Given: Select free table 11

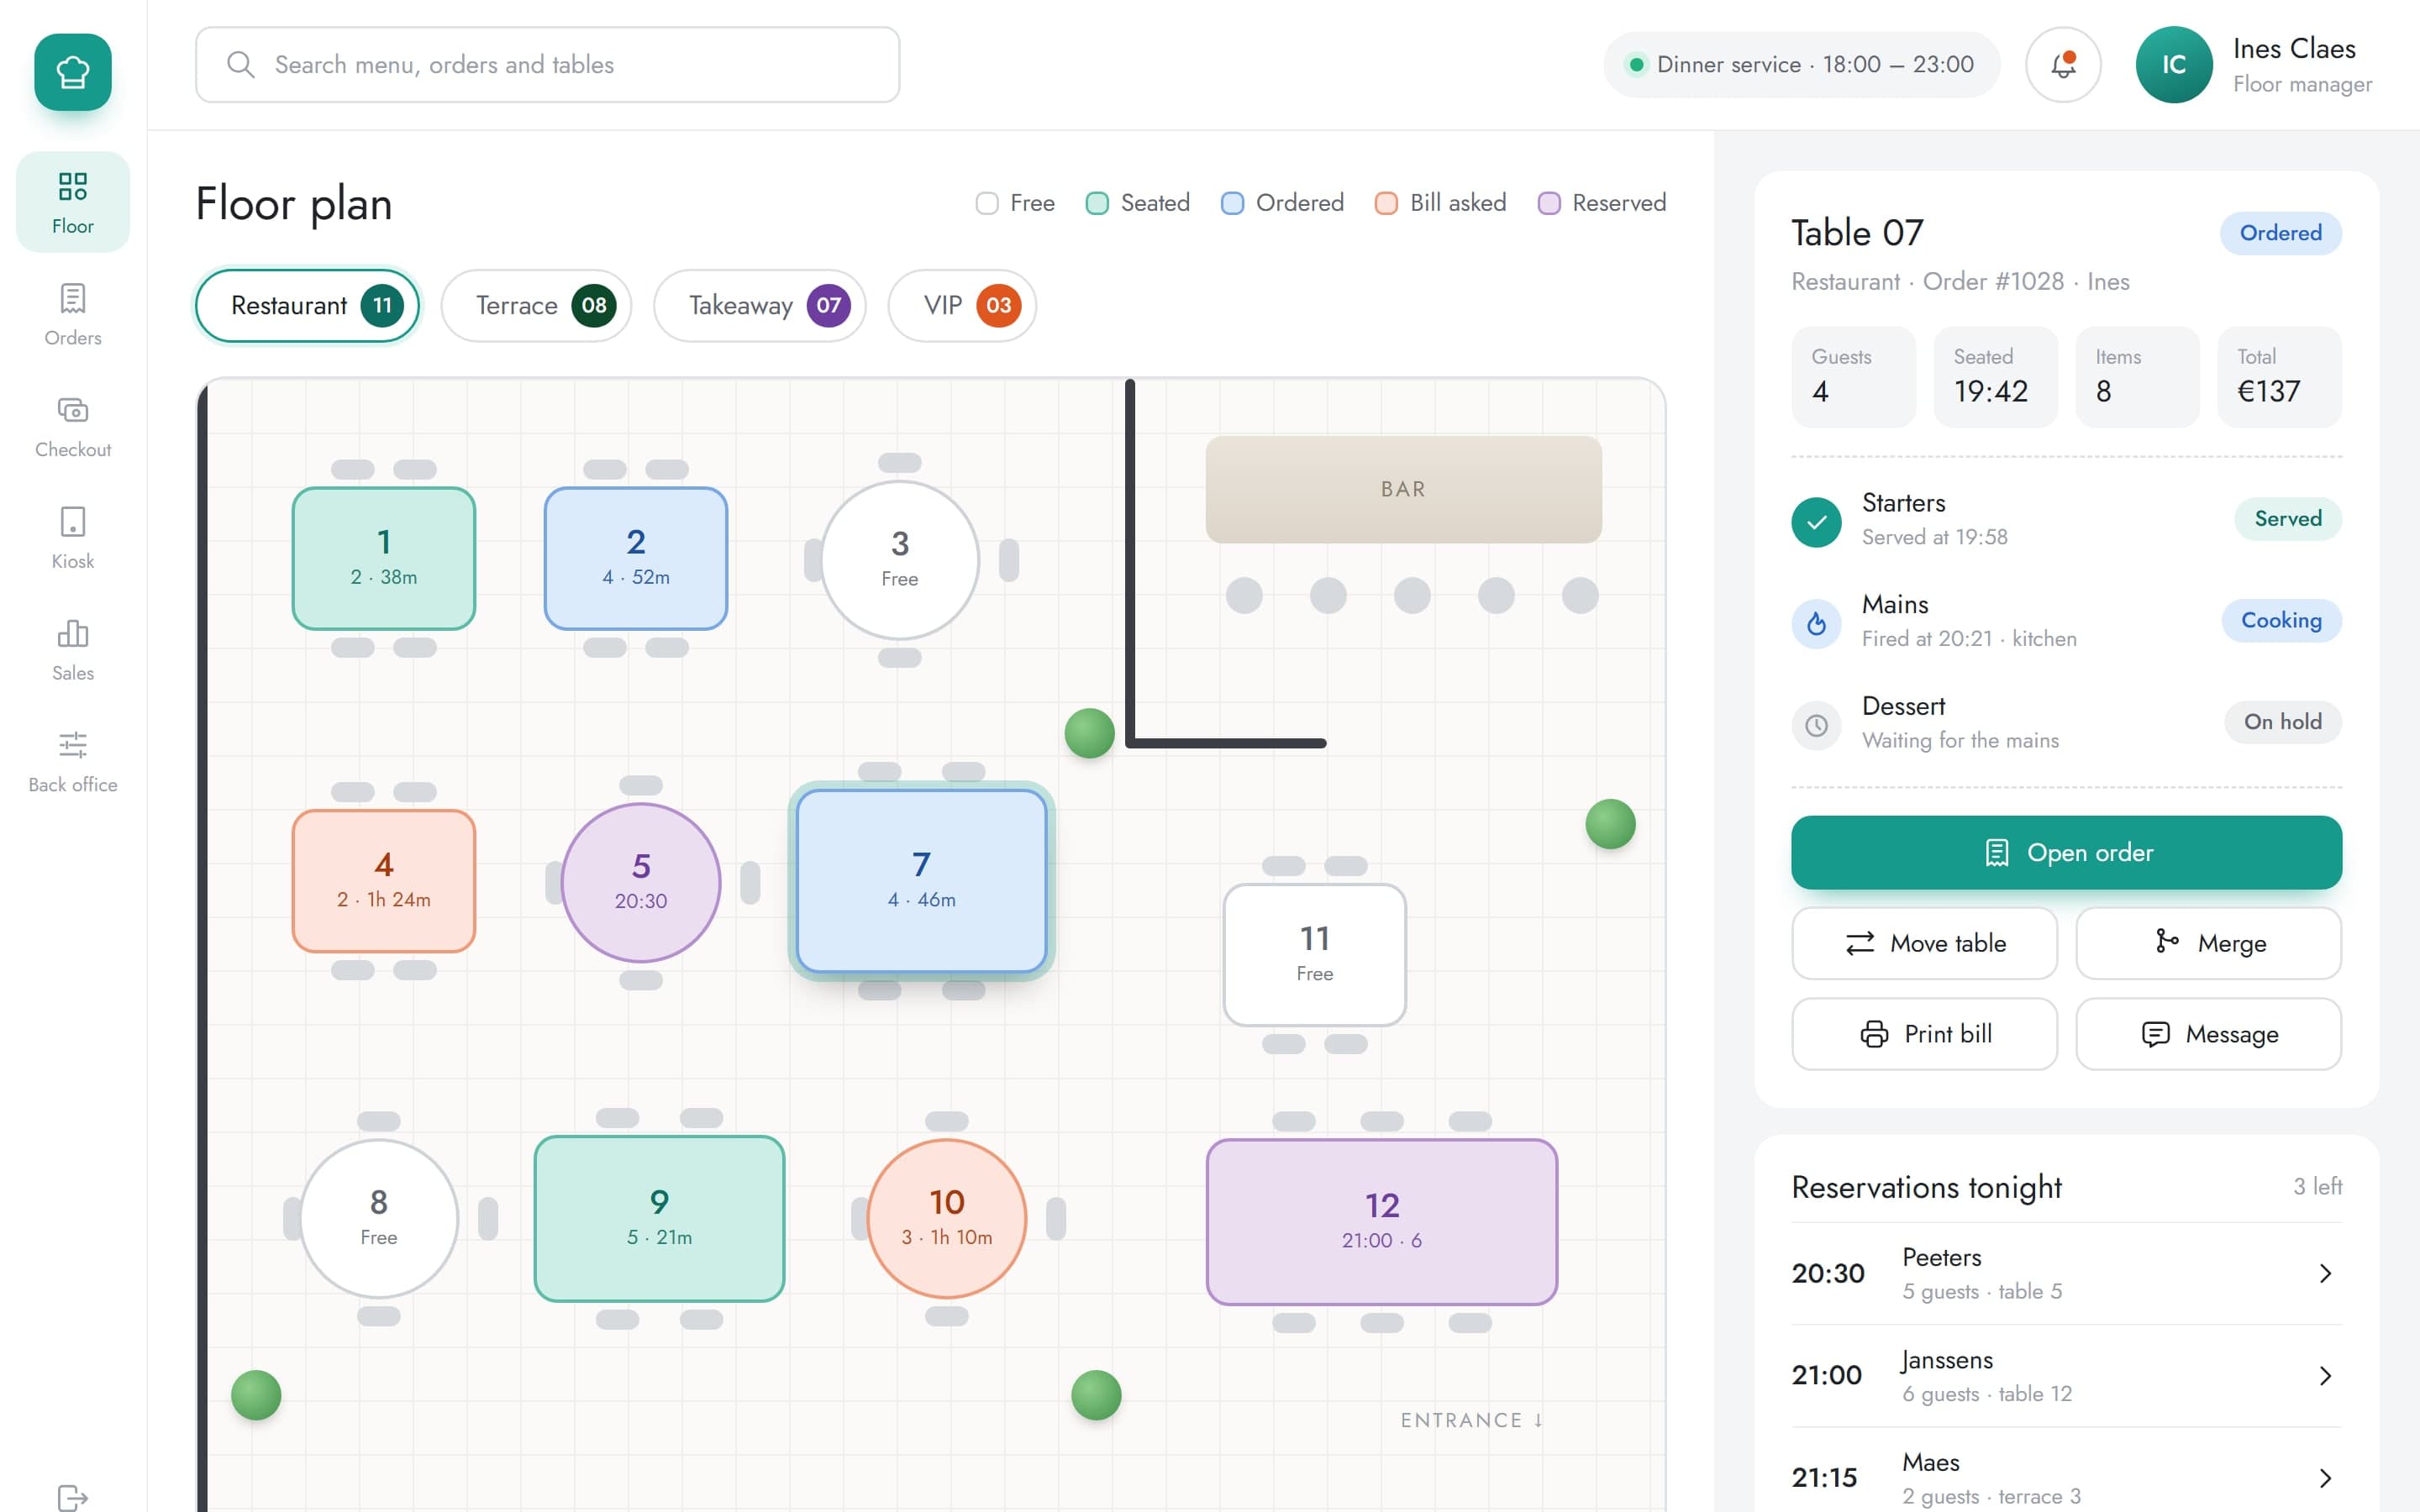Looking at the screenshot, I should pyautogui.click(x=1314, y=955).
